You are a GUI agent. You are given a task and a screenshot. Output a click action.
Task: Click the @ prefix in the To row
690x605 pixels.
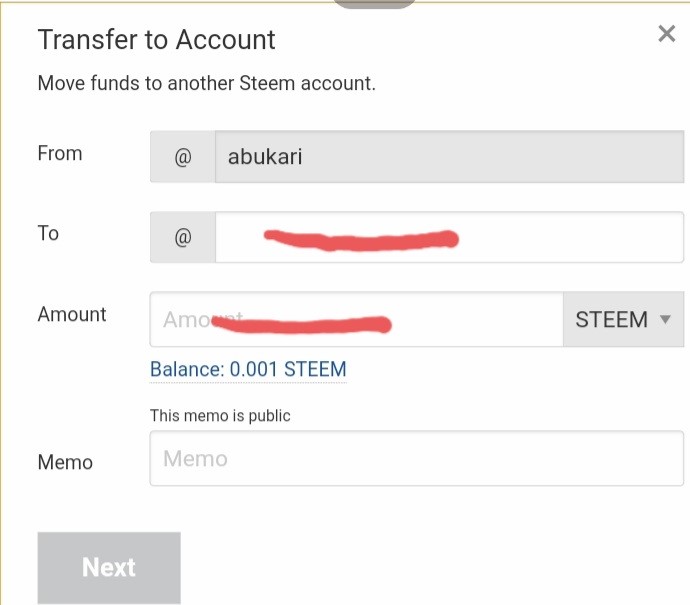(183, 238)
